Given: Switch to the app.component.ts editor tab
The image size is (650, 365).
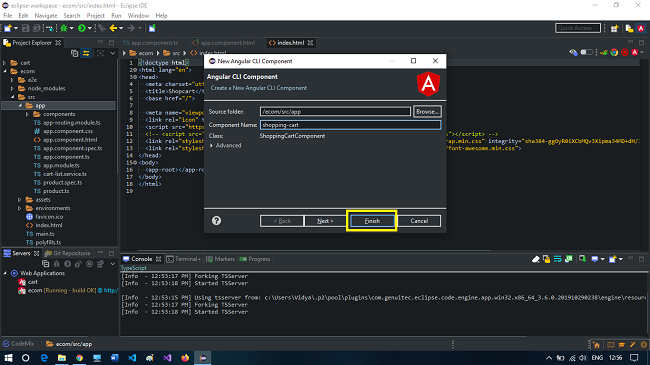Looking at the screenshot, I should 150,43.
